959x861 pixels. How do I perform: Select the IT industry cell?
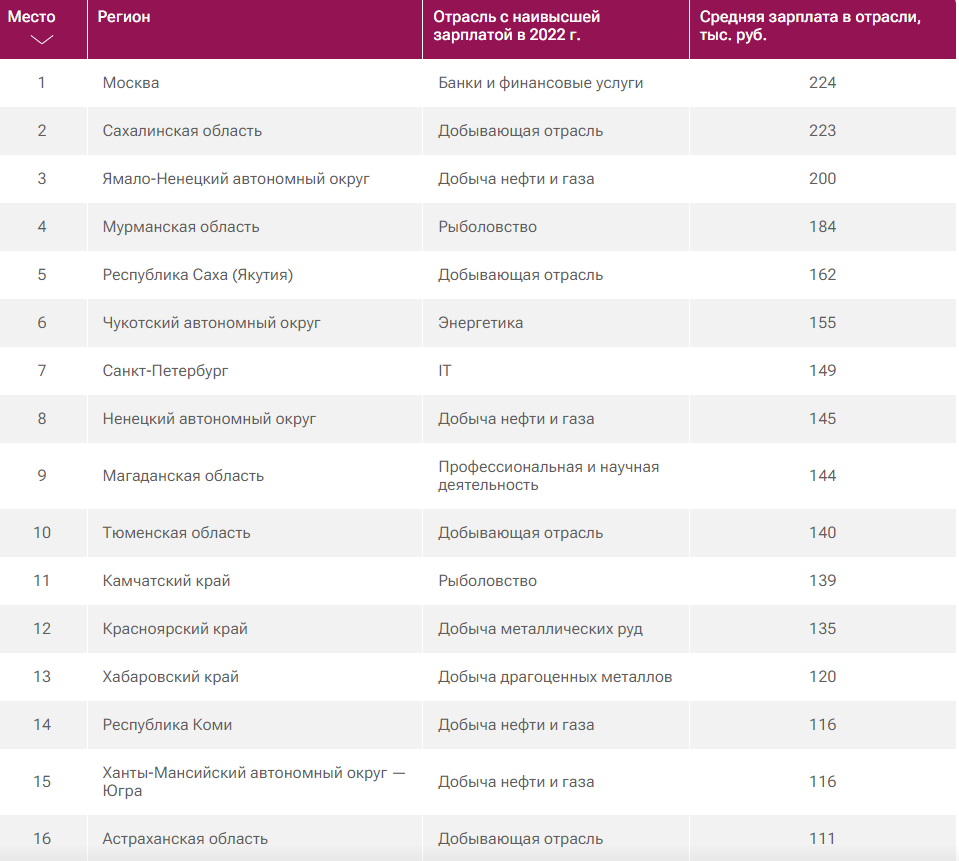coord(445,371)
